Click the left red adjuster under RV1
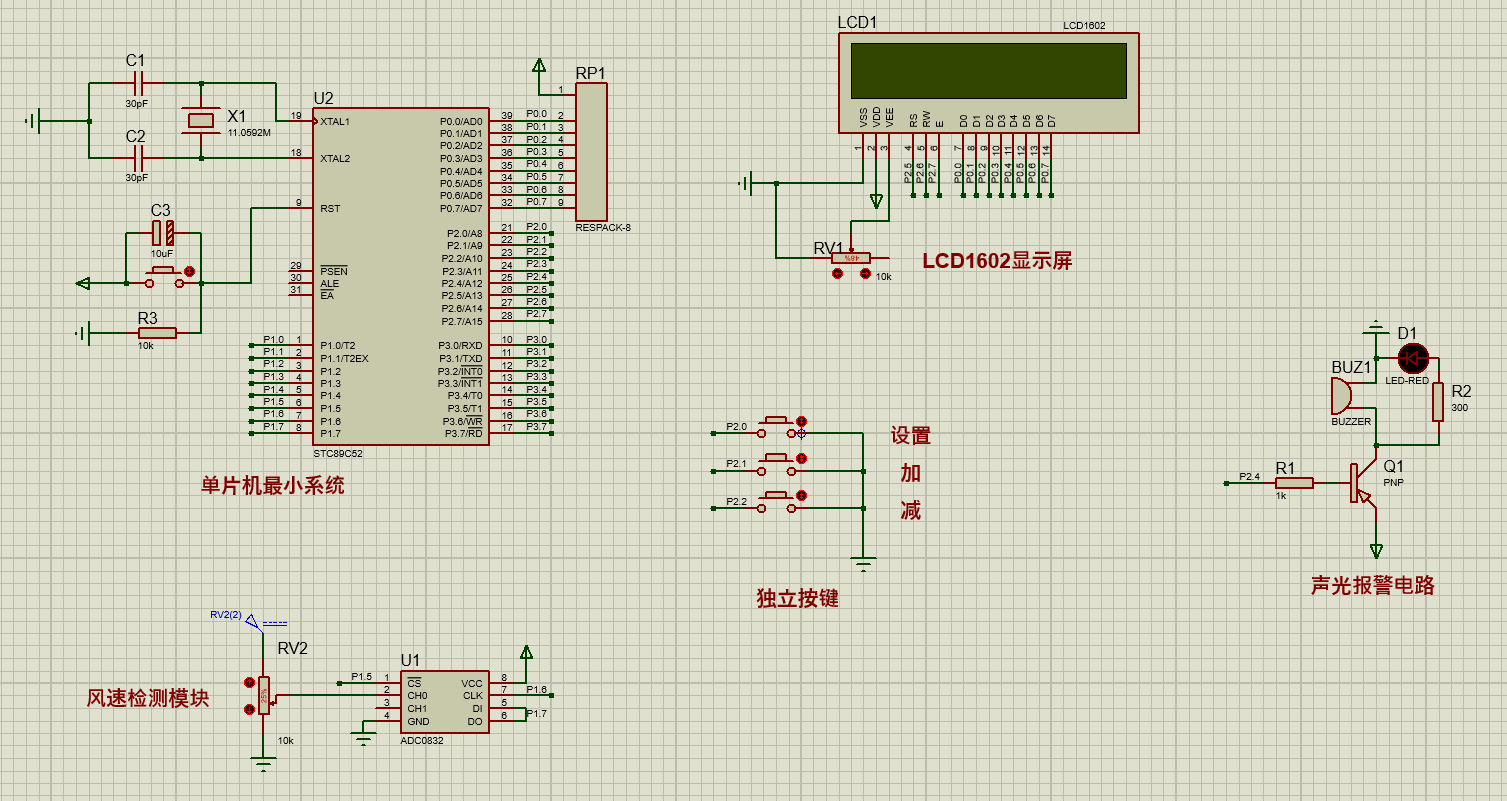The height and width of the screenshot is (801, 1507). pyautogui.click(x=837, y=274)
